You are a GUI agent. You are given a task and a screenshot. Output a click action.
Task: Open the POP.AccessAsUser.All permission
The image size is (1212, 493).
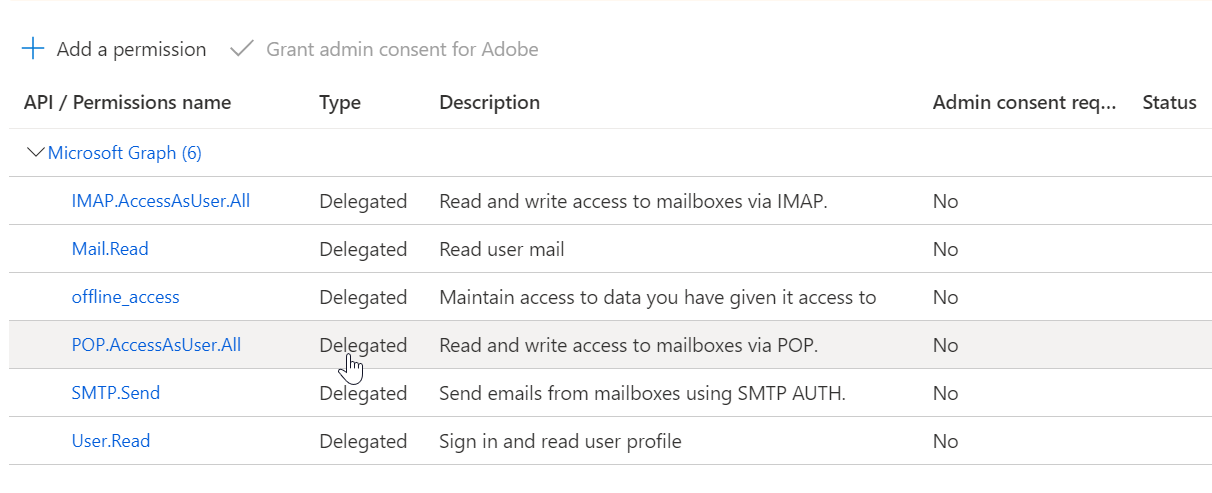pos(156,345)
